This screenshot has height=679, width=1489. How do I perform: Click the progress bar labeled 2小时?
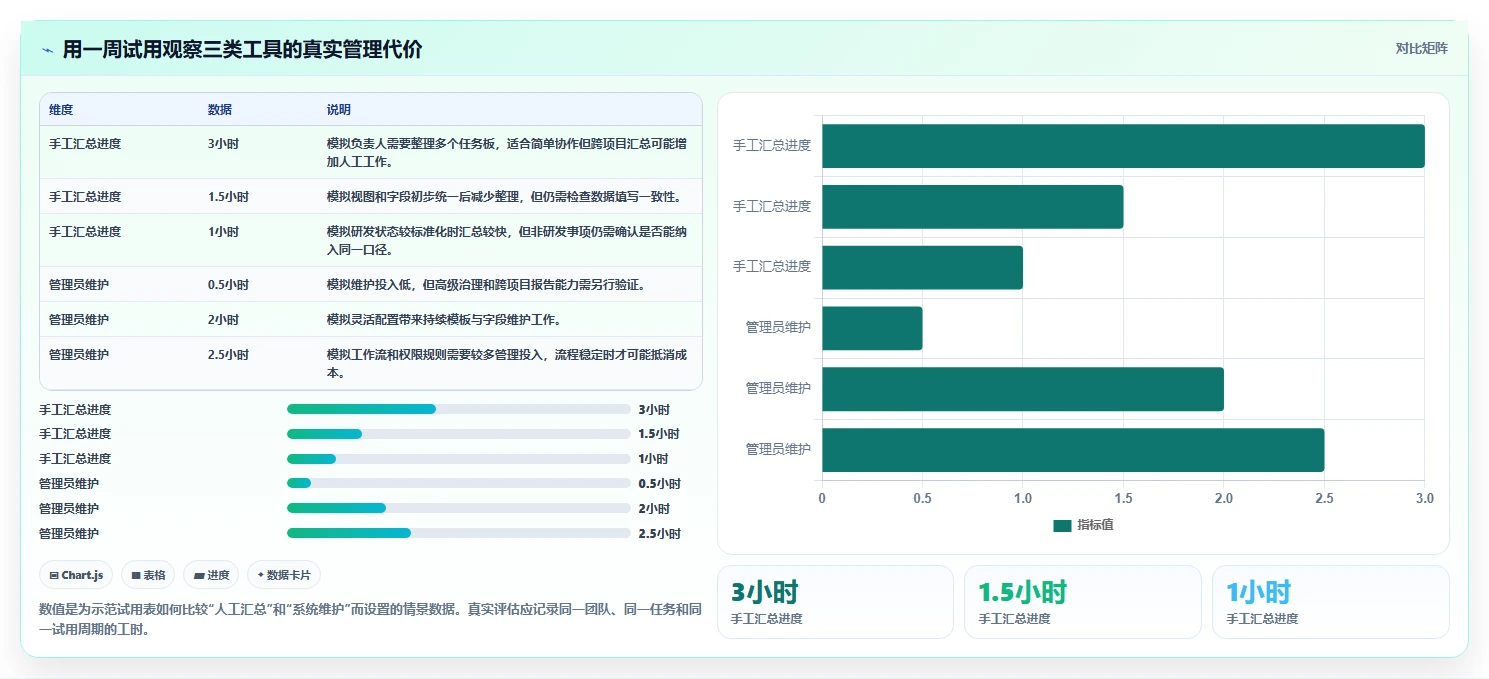point(459,508)
